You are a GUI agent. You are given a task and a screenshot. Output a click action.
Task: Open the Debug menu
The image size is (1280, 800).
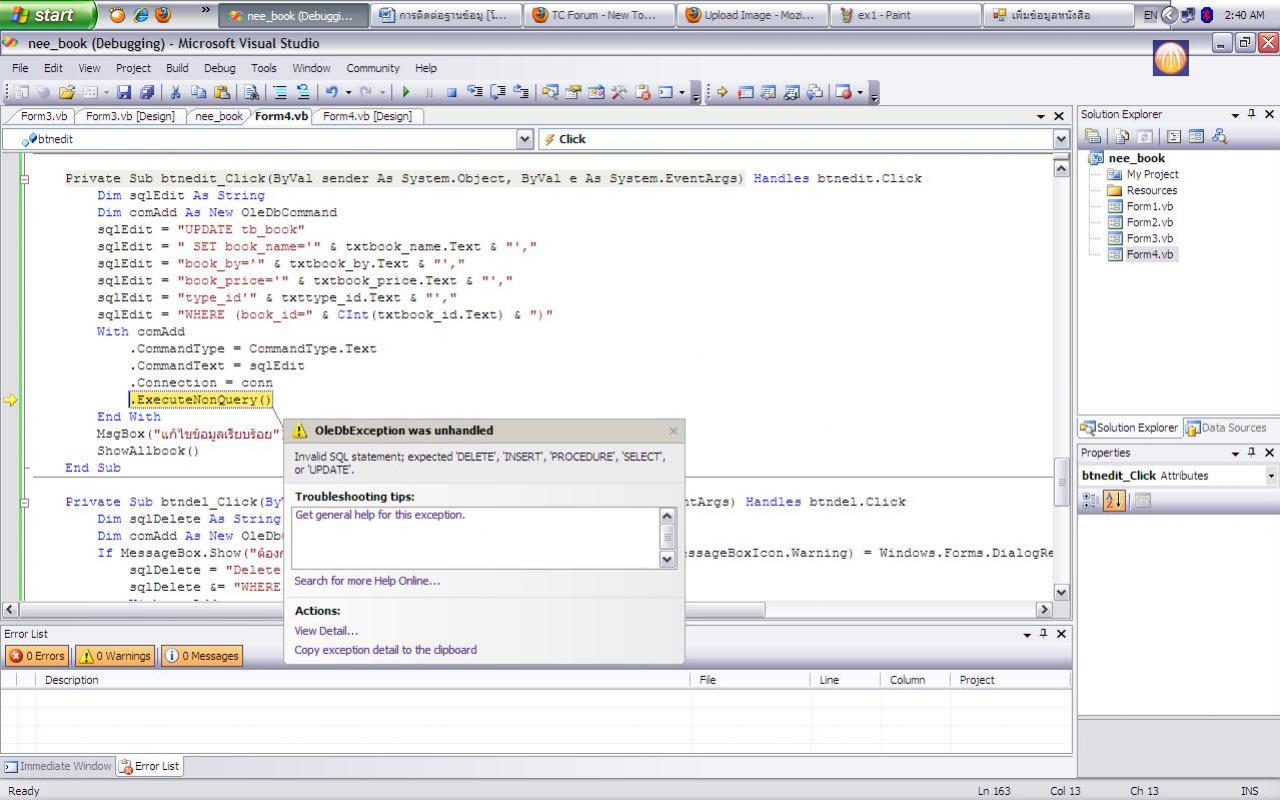click(x=219, y=68)
